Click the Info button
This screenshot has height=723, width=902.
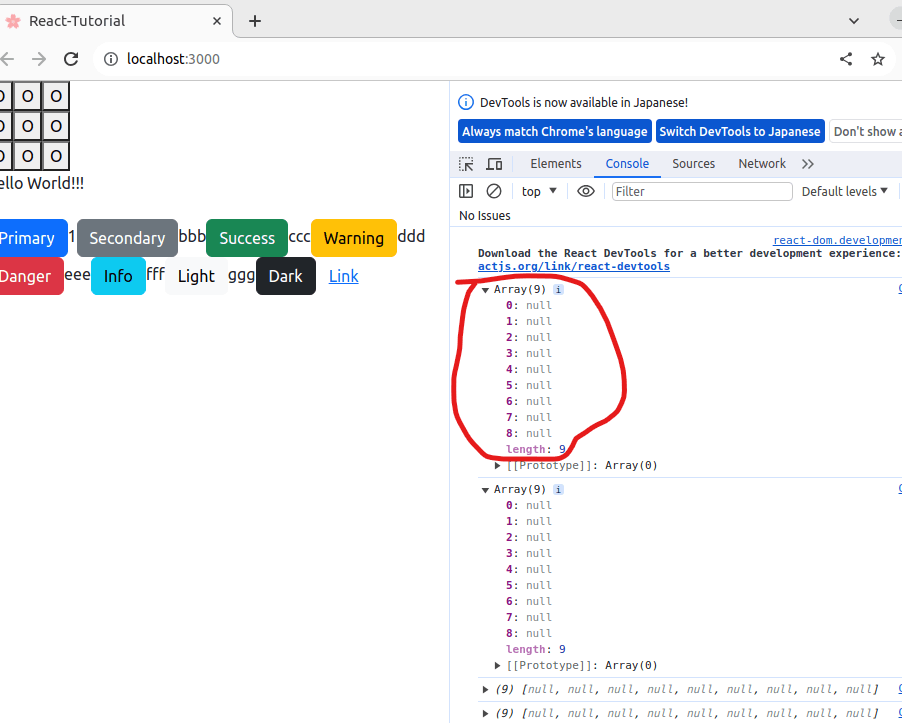point(118,276)
